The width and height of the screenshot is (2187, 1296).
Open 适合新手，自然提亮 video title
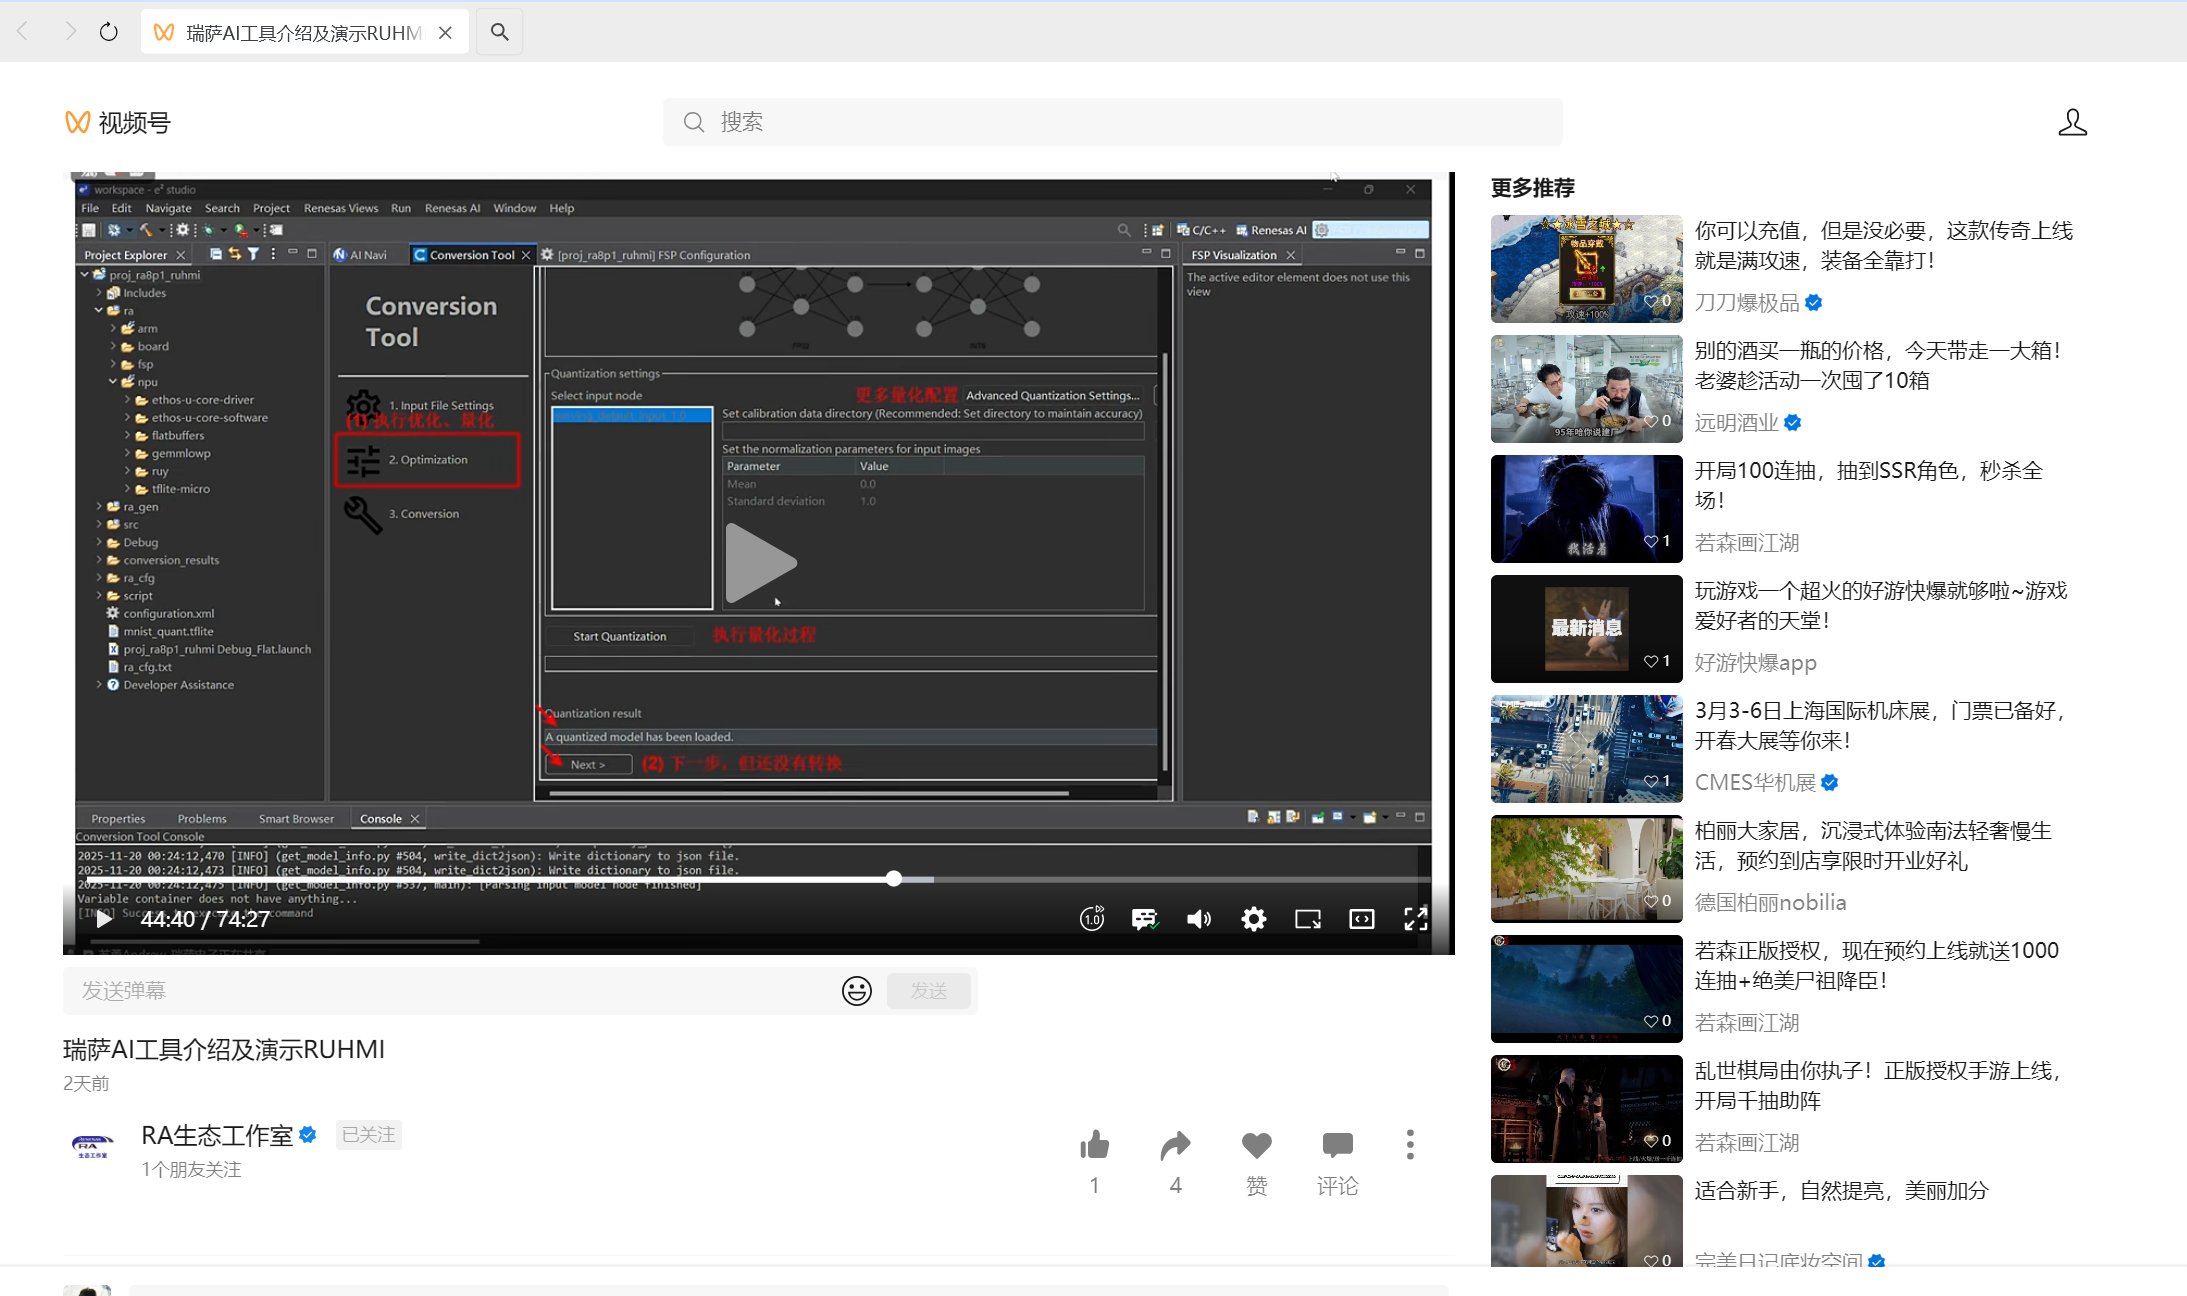click(1841, 1191)
